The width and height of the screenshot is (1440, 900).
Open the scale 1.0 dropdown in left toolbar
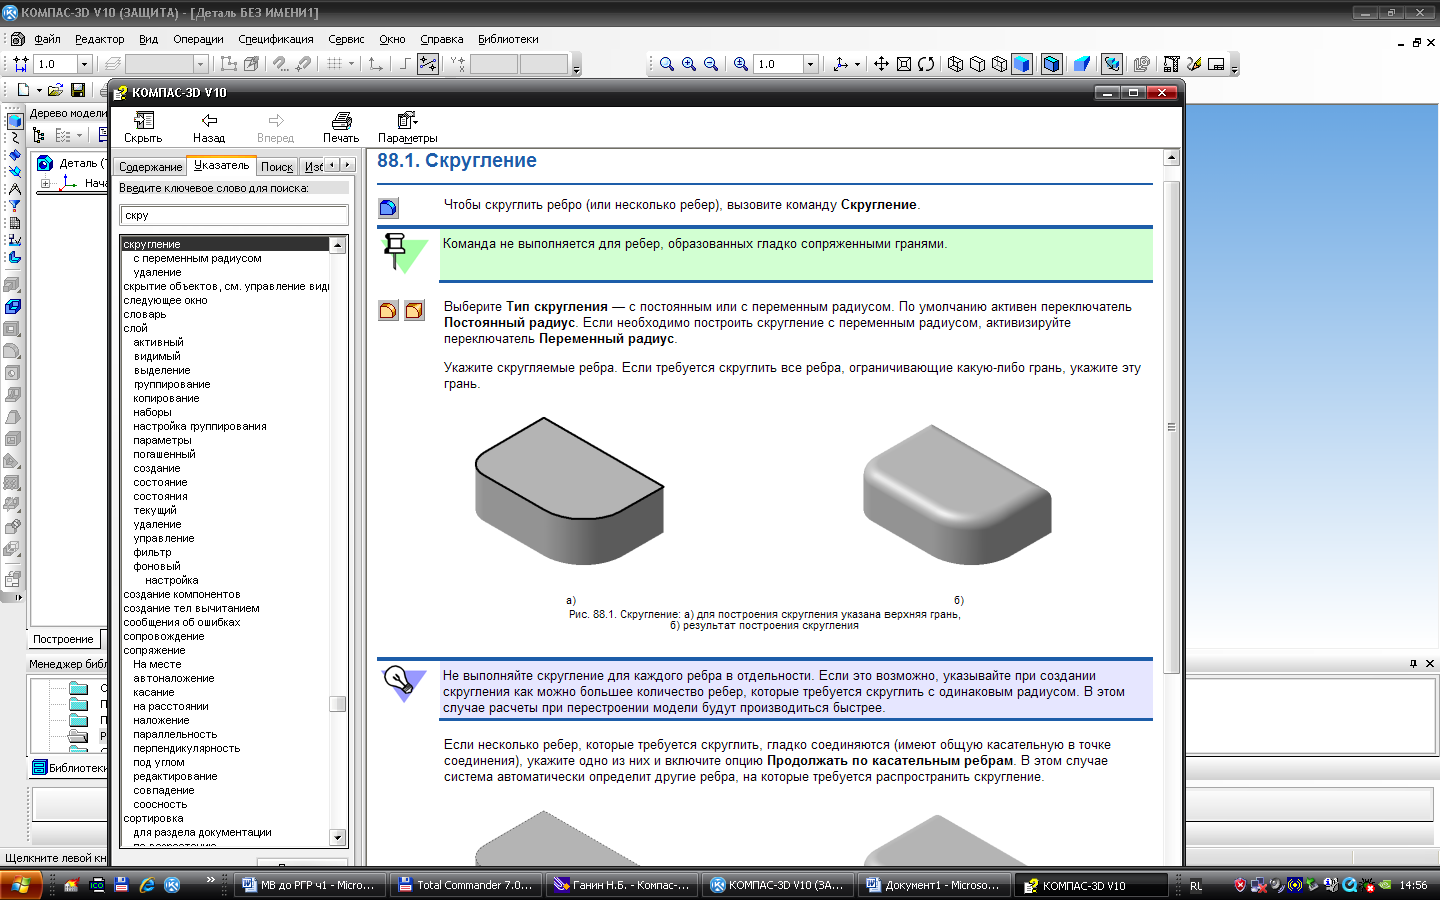[x=83, y=64]
